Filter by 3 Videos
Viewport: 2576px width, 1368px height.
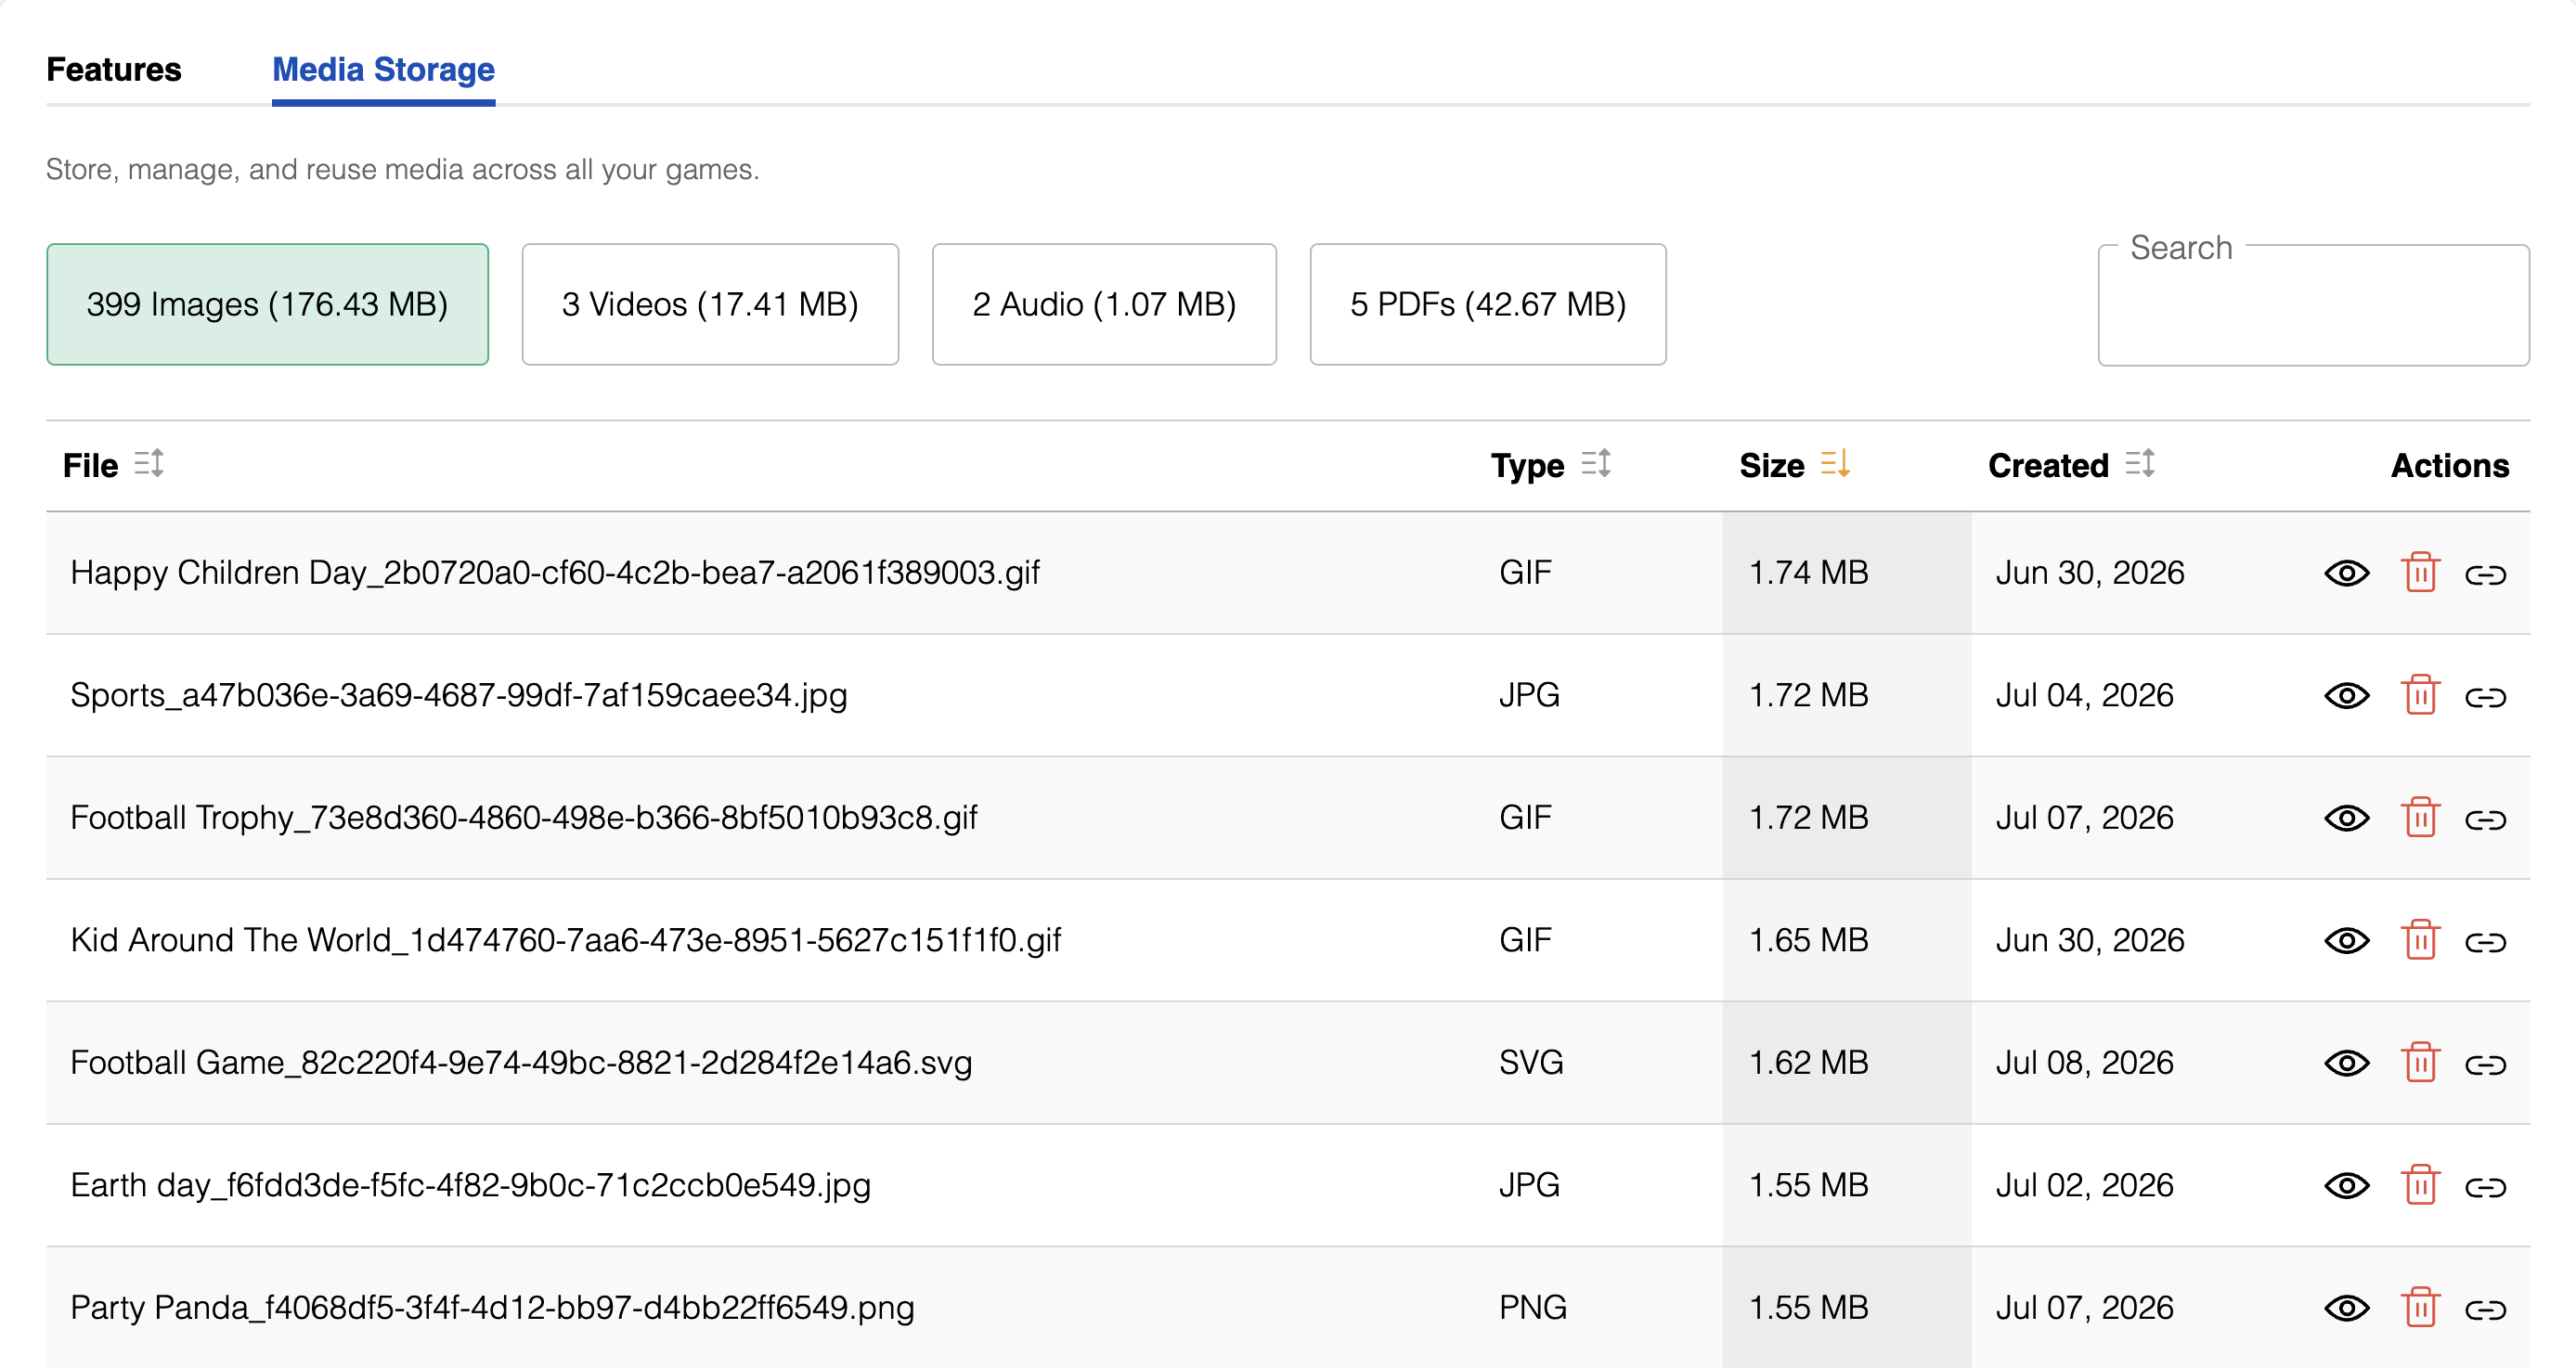pos(710,304)
